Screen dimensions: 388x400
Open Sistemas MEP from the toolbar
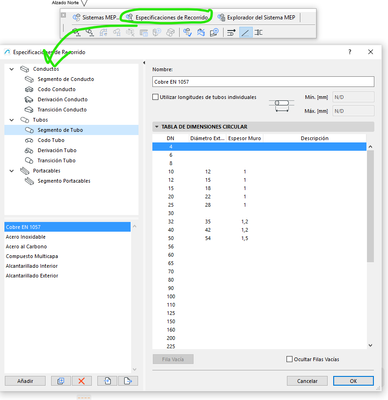(x=95, y=17)
